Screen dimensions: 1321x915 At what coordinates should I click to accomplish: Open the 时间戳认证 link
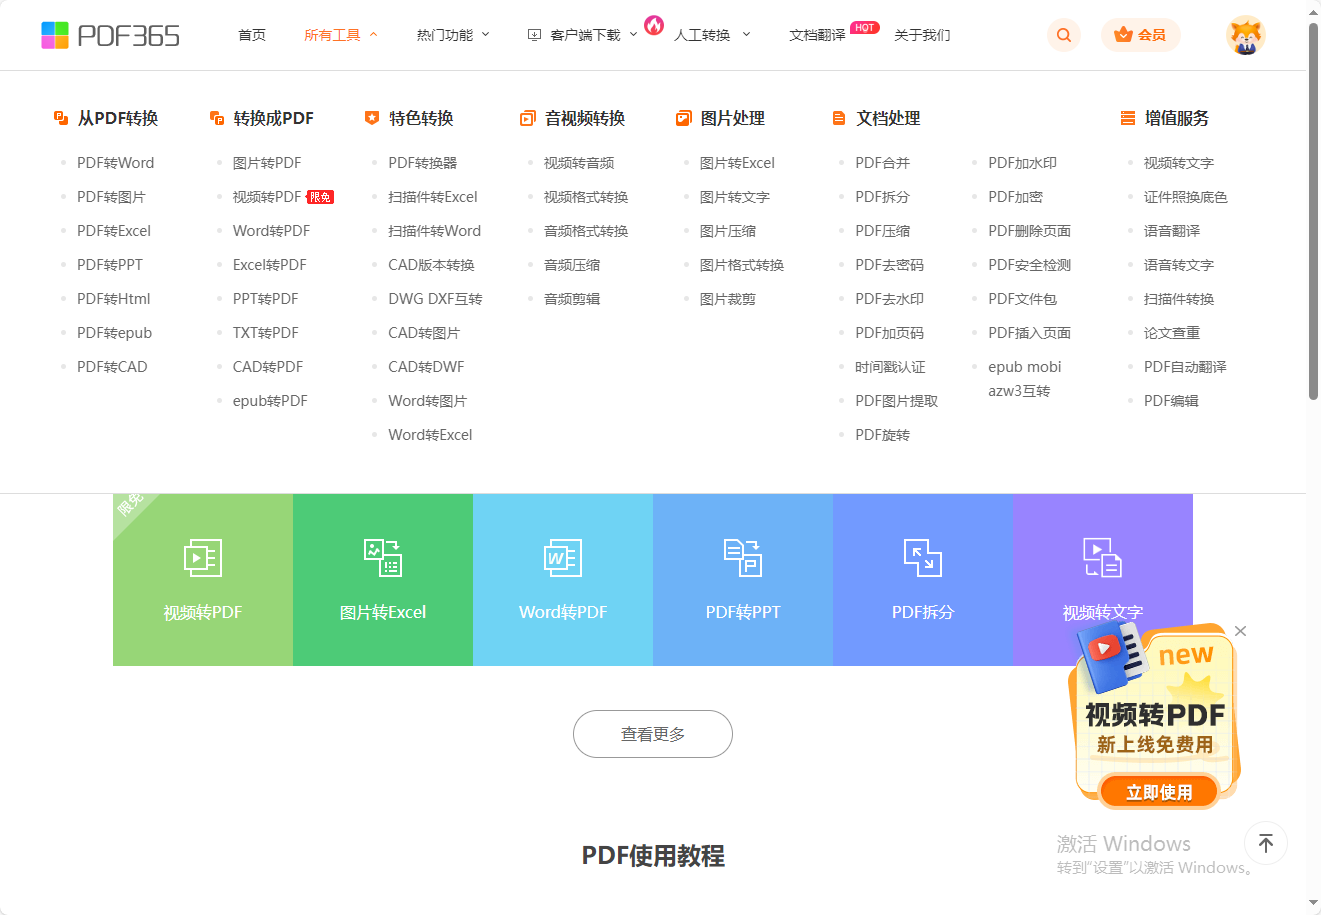point(890,367)
